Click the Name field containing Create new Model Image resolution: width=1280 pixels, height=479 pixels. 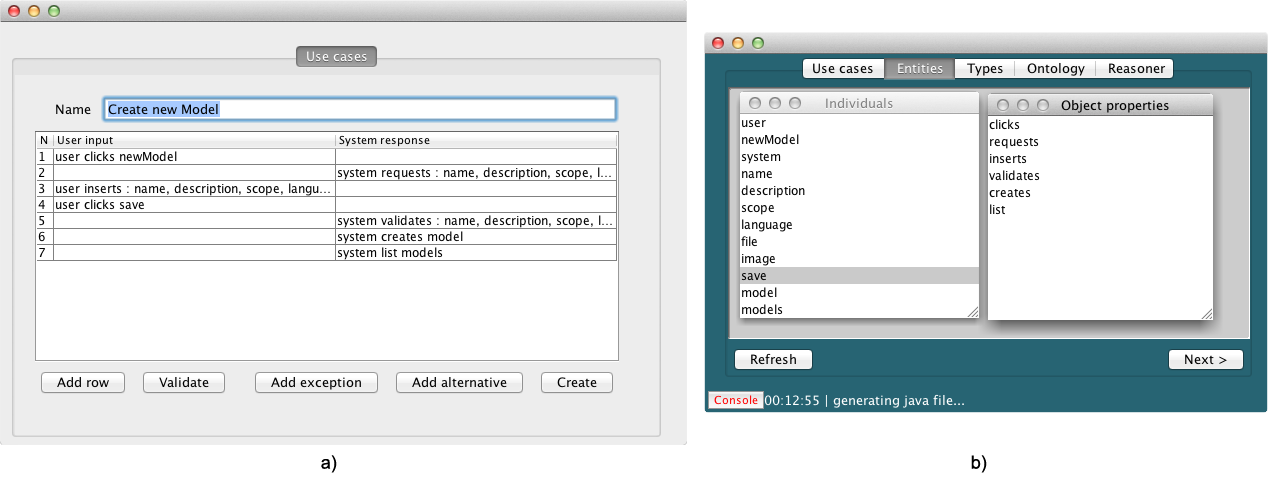[359, 109]
